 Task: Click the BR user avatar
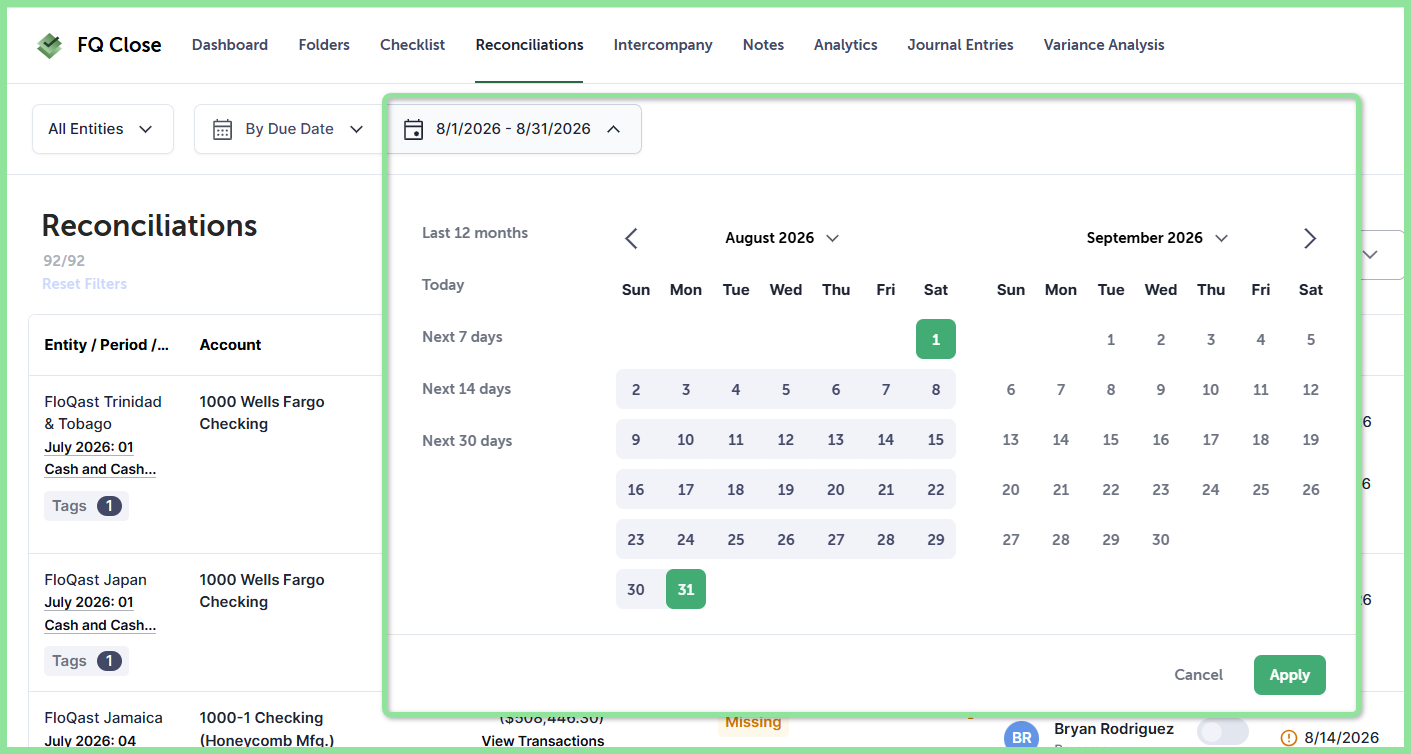click(x=1022, y=737)
